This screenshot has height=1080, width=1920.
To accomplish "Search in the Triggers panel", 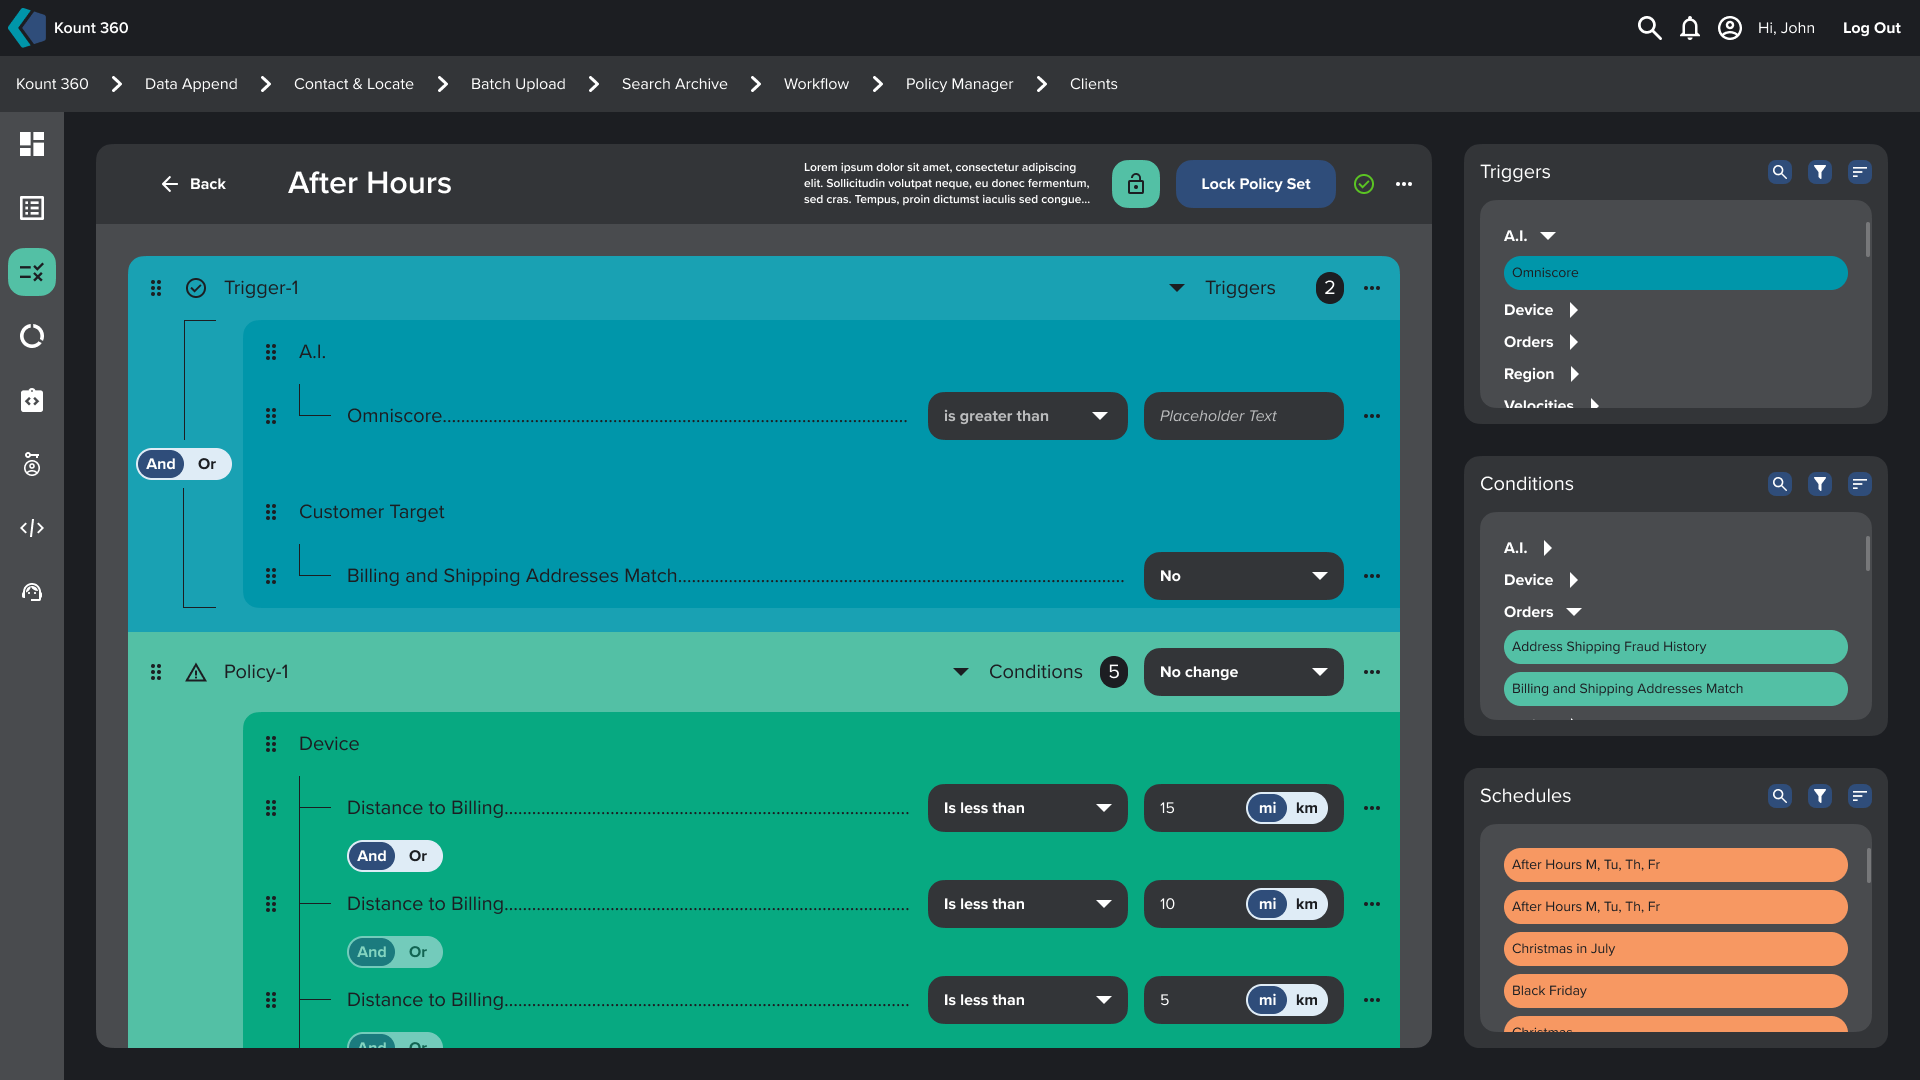I will pyautogui.click(x=1780, y=172).
